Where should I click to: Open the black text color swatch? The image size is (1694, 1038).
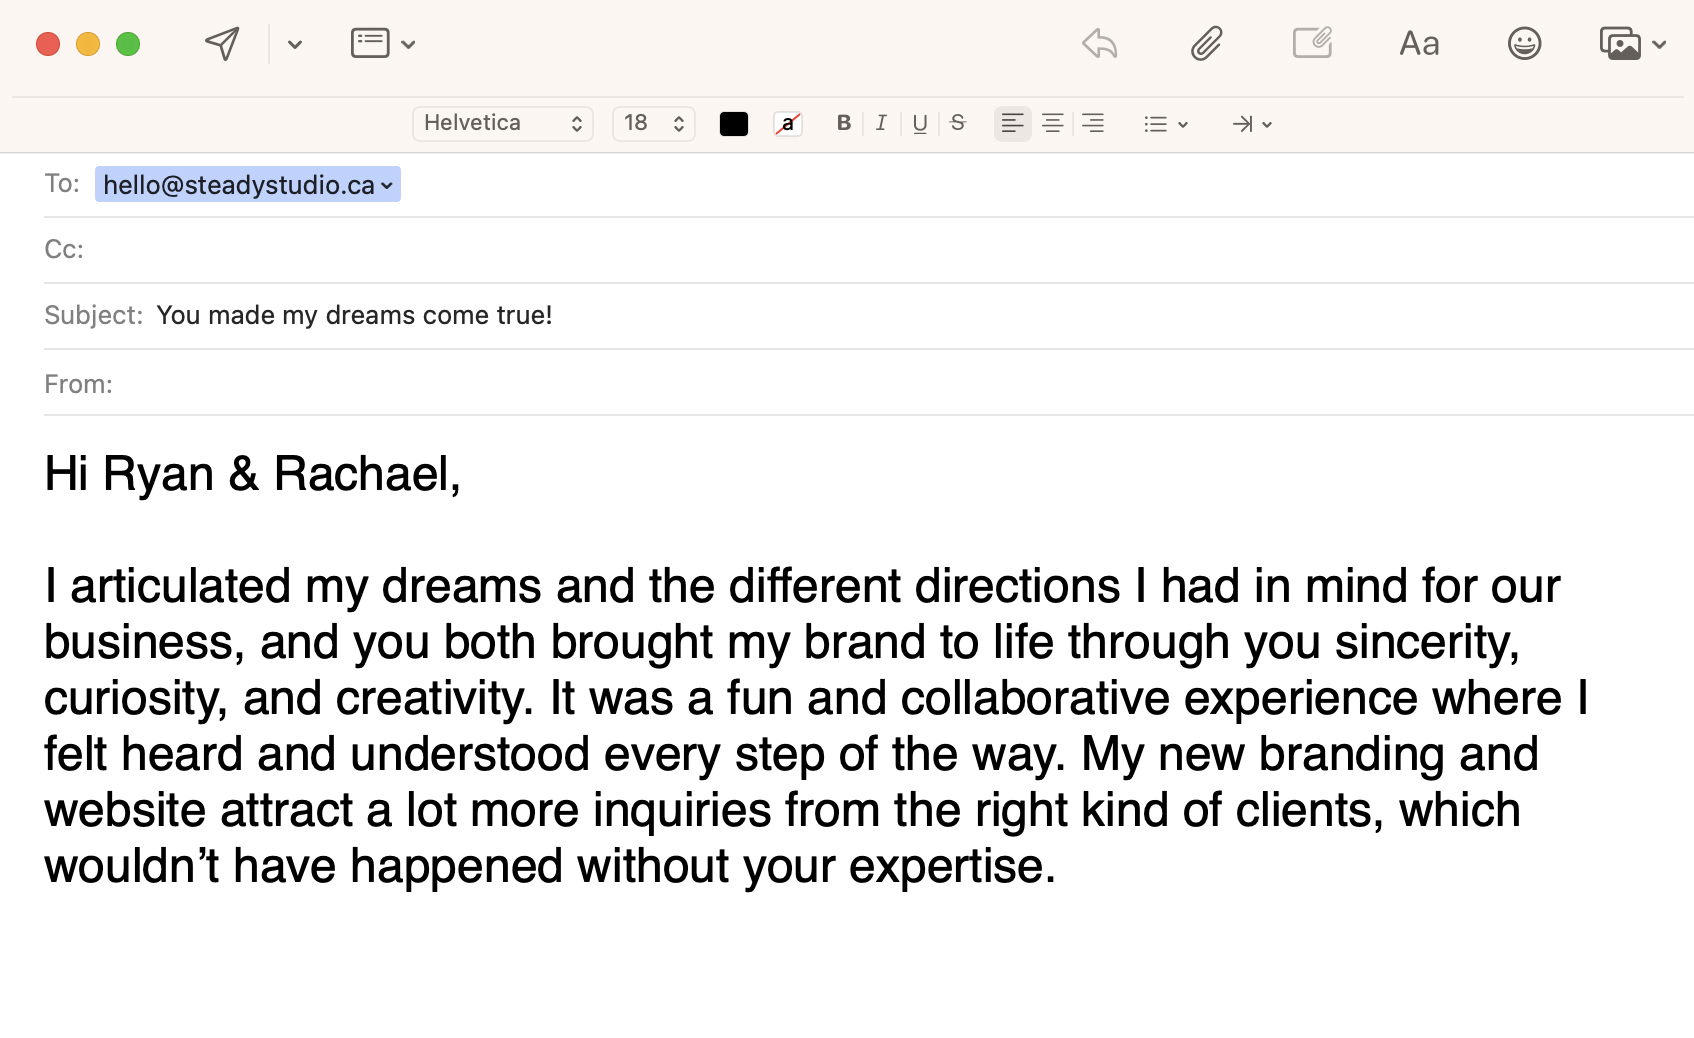click(734, 124)
